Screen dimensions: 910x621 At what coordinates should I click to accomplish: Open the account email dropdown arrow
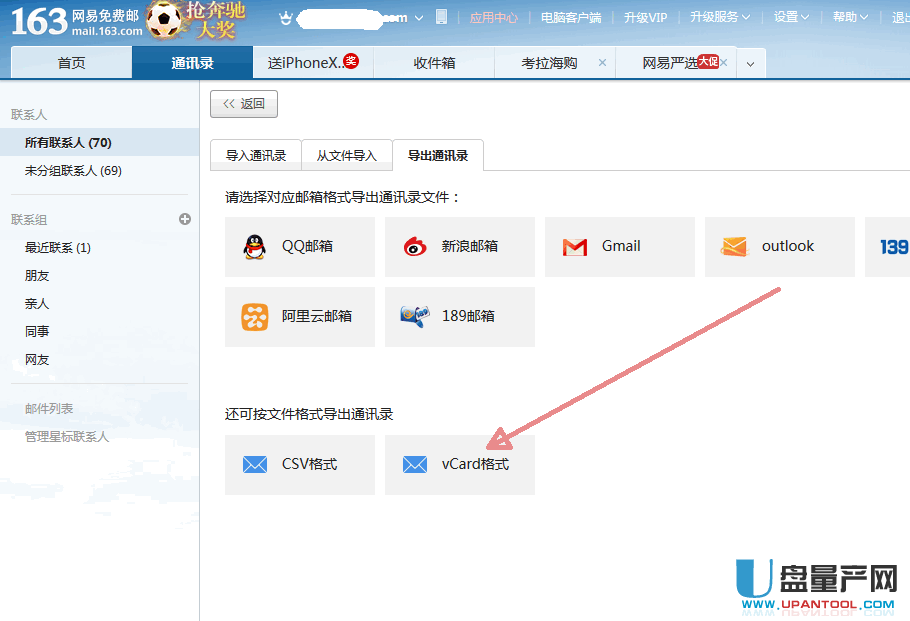click(x=418, y=18)
